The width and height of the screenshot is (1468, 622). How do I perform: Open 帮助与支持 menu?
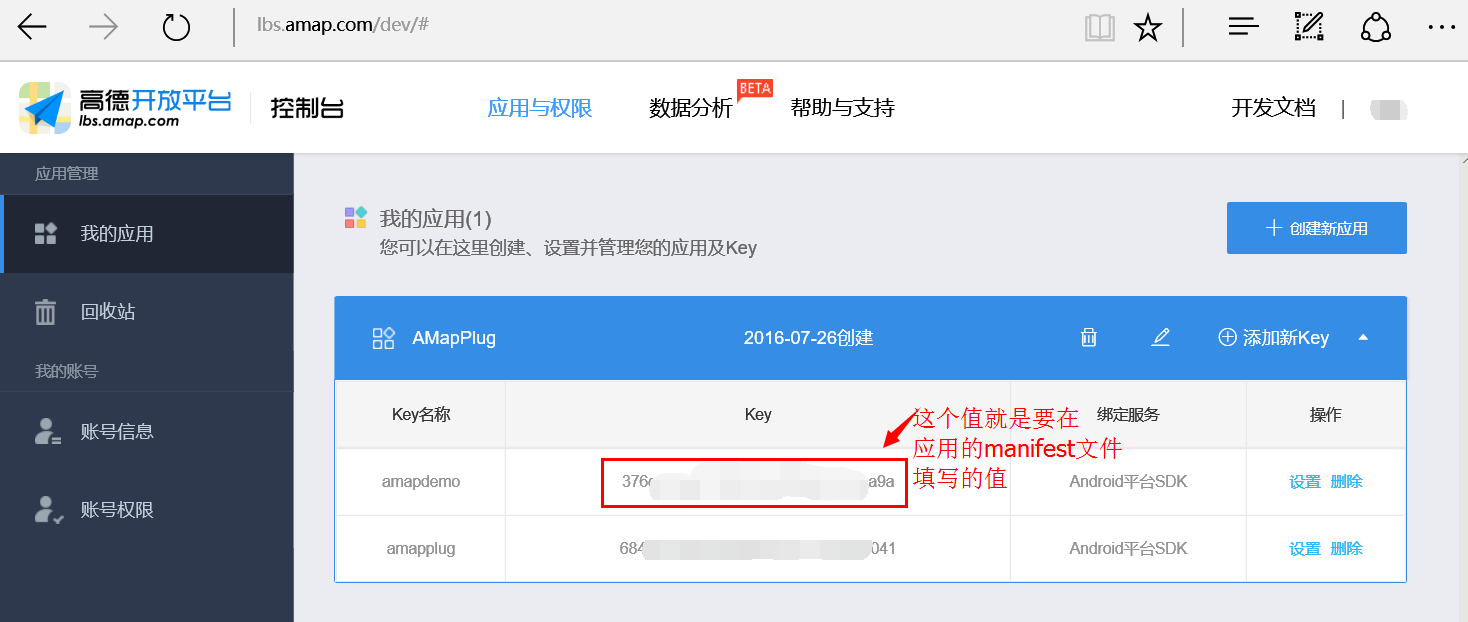tap(842, 108)
